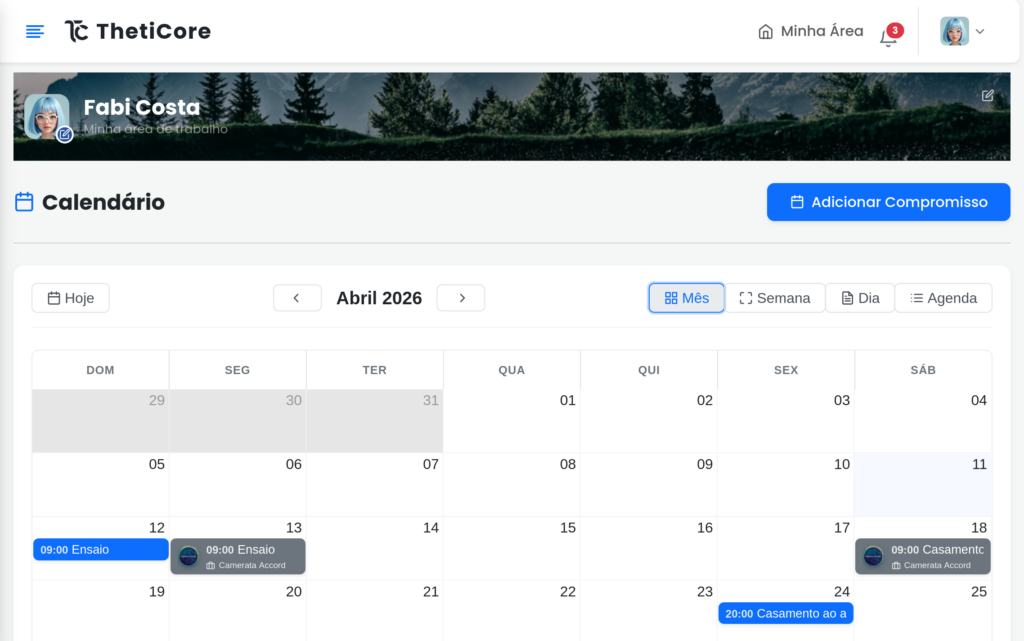The height and width of the screenshot is (641, 1024).
Task: Select day 11 highlighted cell
Action: [923, 485]
